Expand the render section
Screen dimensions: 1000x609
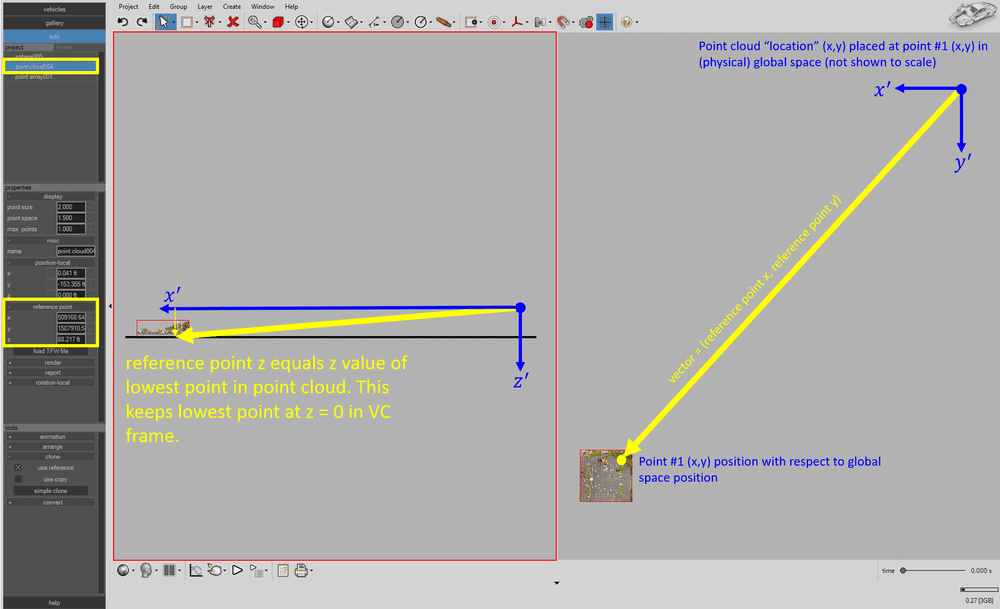click(52, 363)
